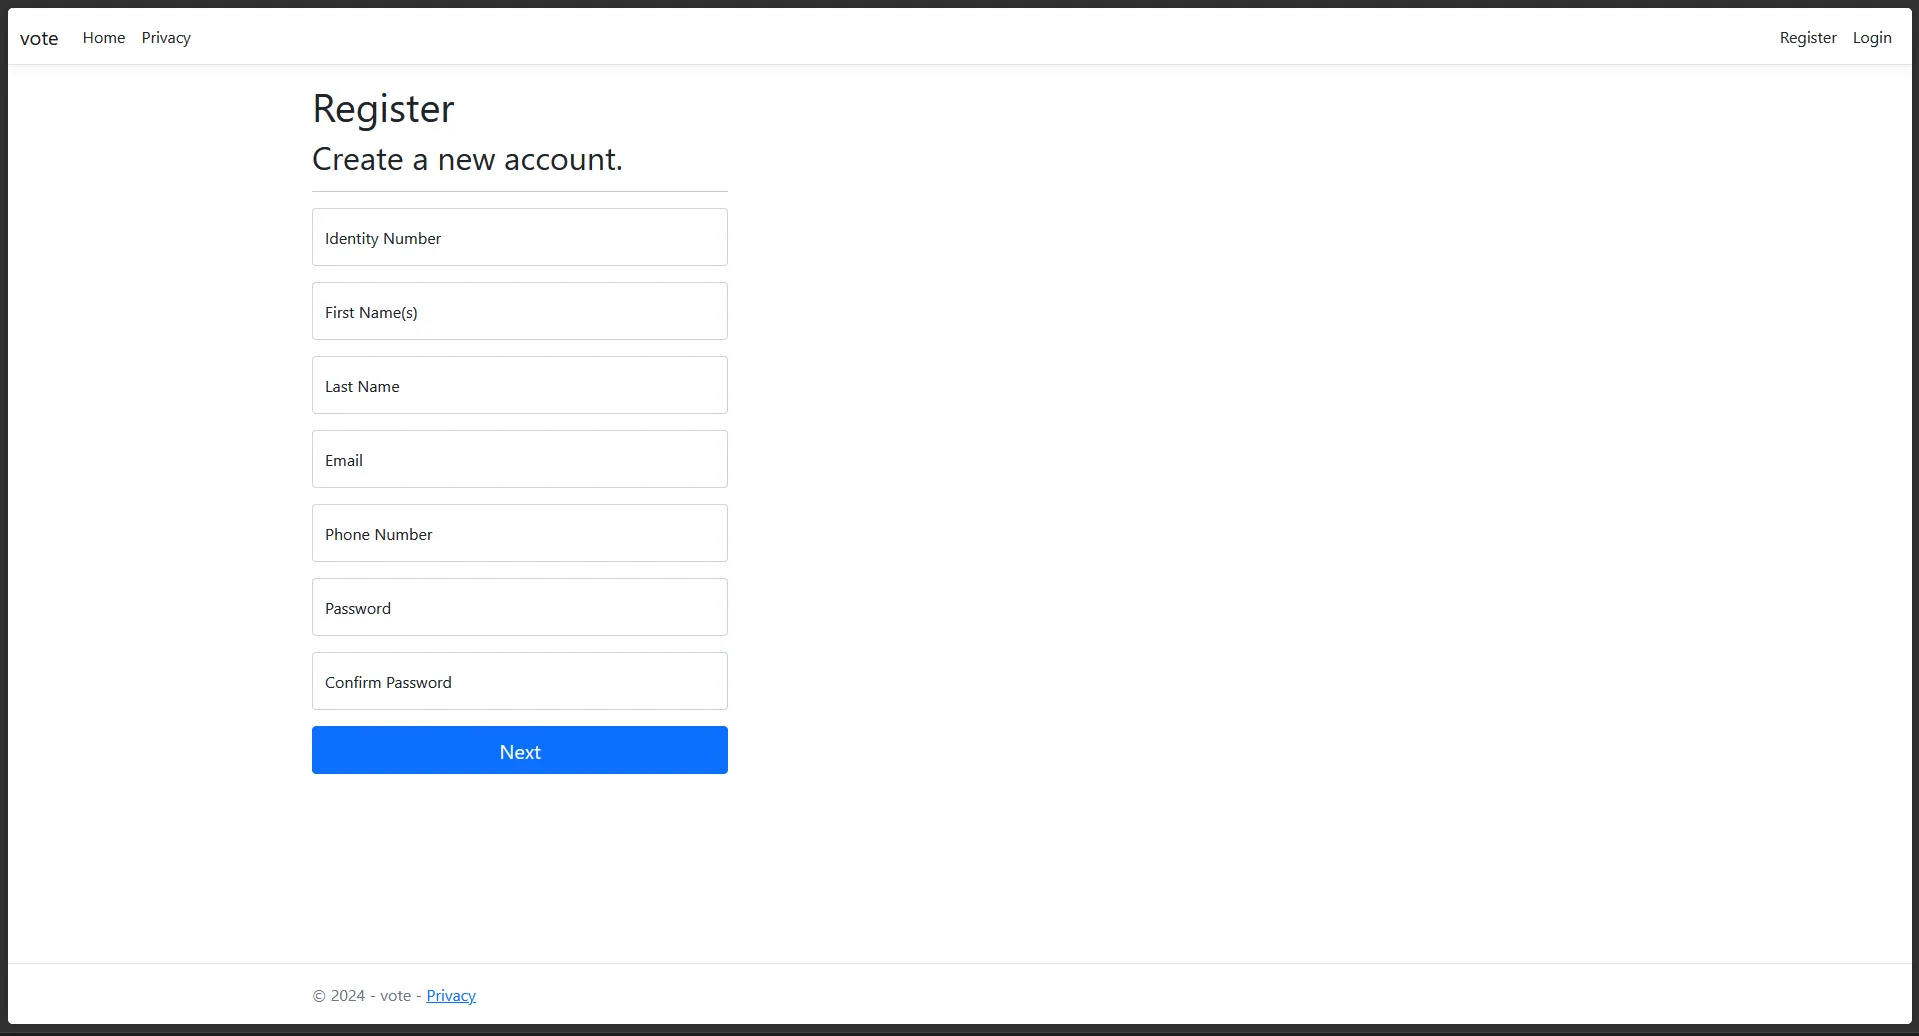Click the Confirm Password label text
Image resolution: width=1919 pixels, height=1036 pixels.
click(x=388, y=683)
